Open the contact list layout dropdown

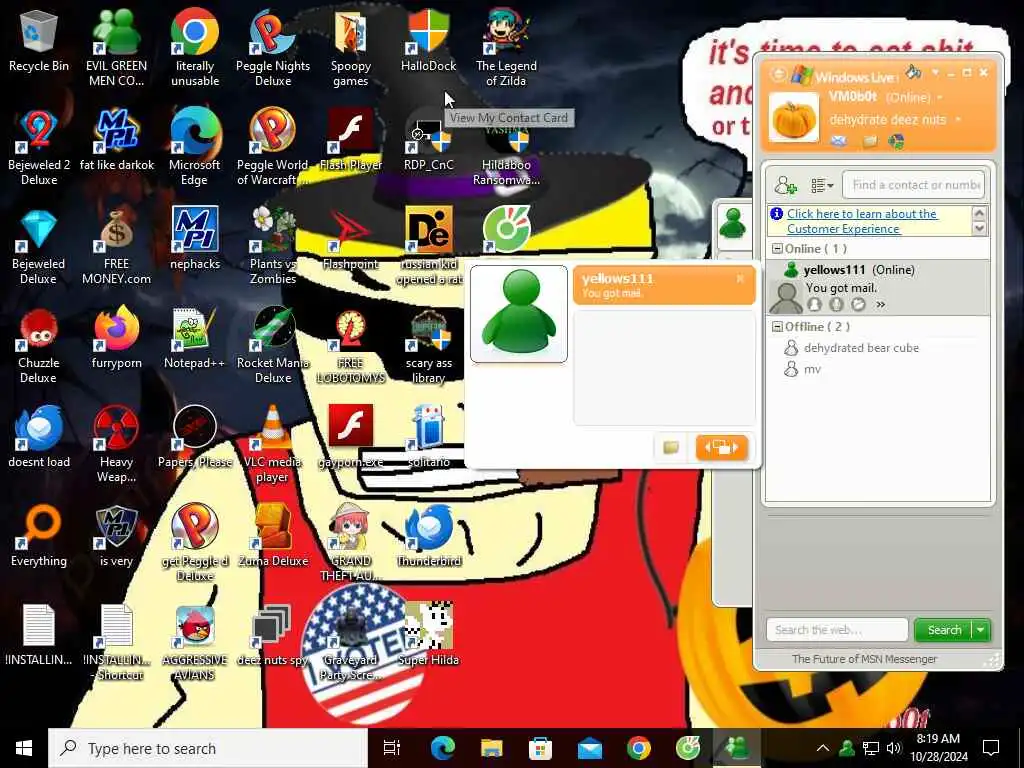822,185
